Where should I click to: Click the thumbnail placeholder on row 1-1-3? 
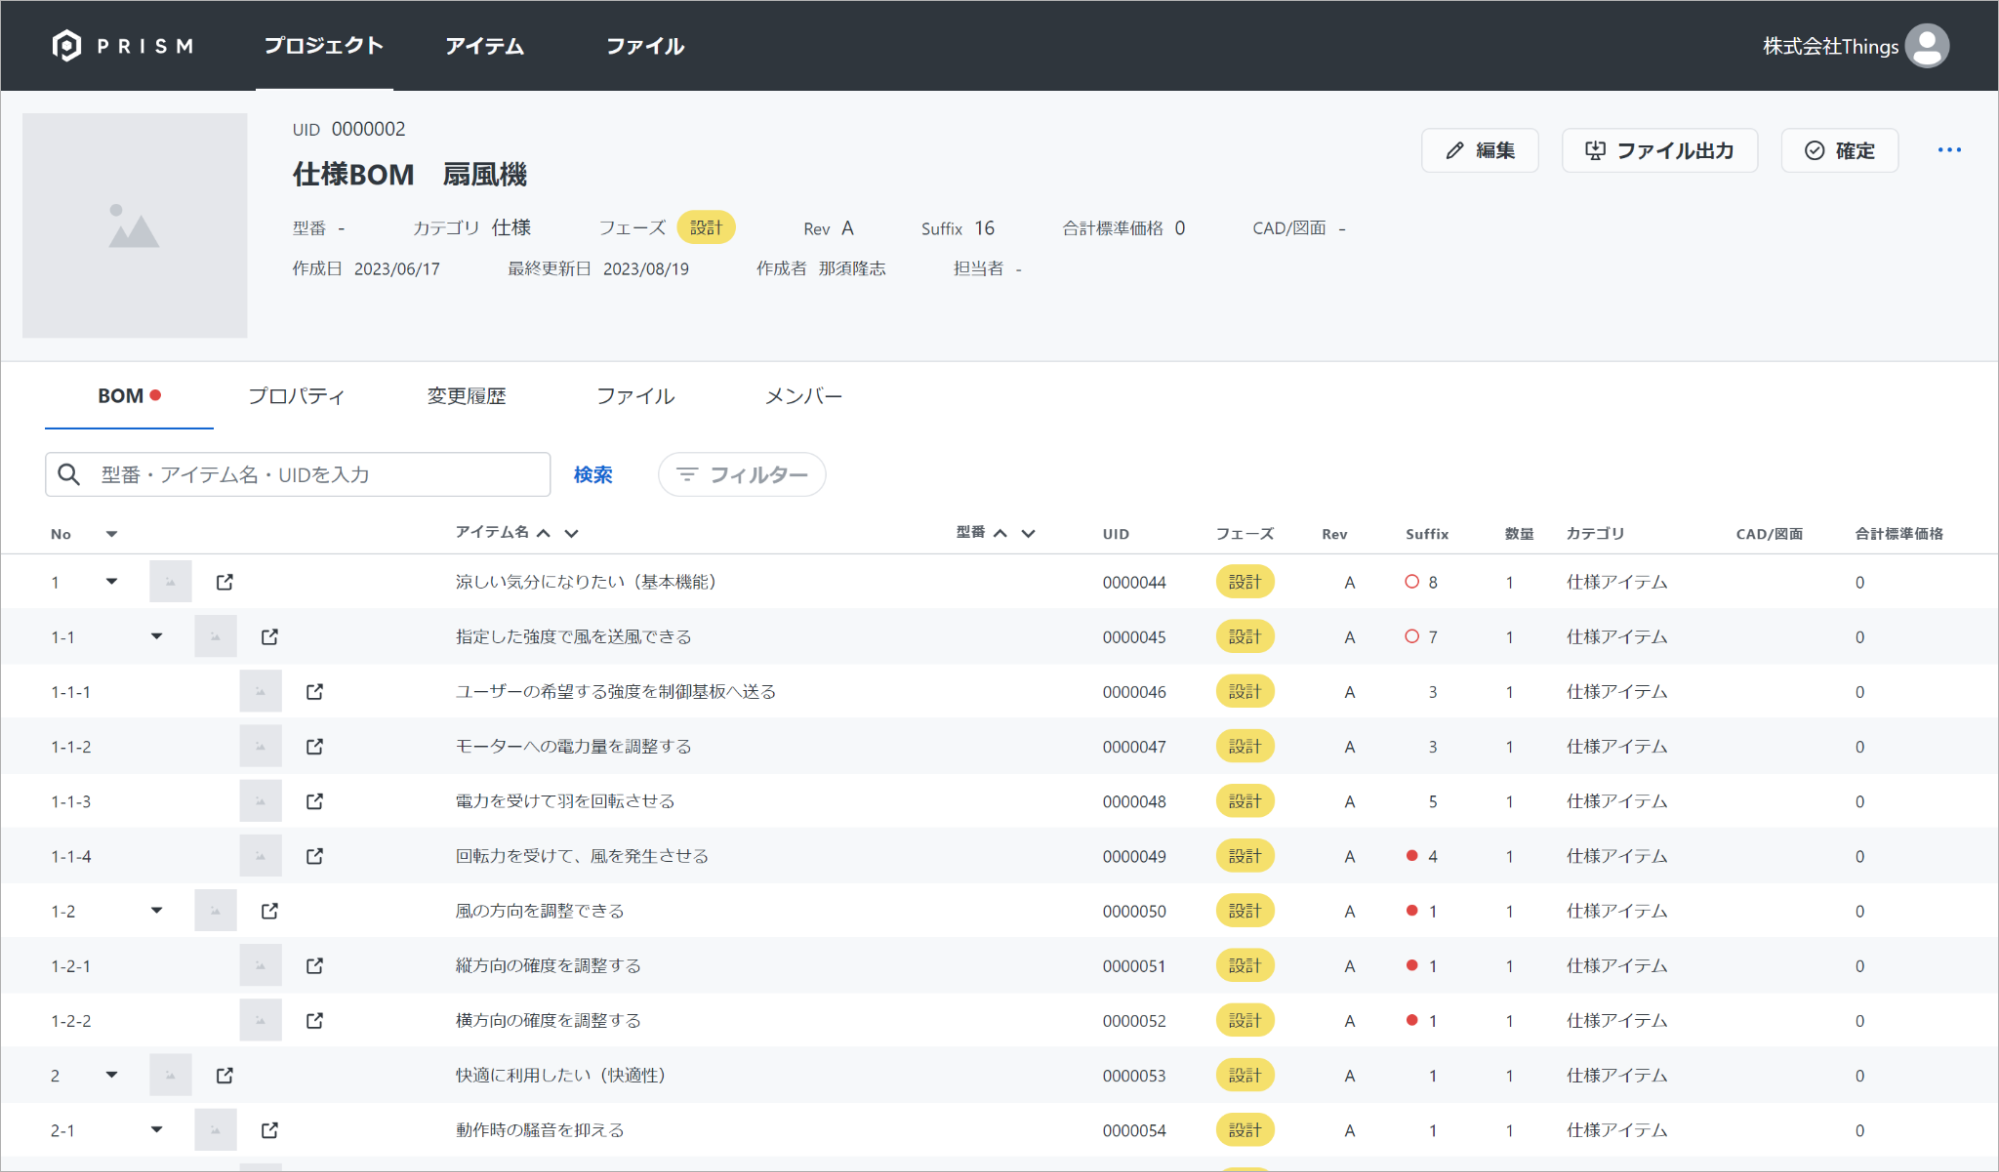click(260, 800)
